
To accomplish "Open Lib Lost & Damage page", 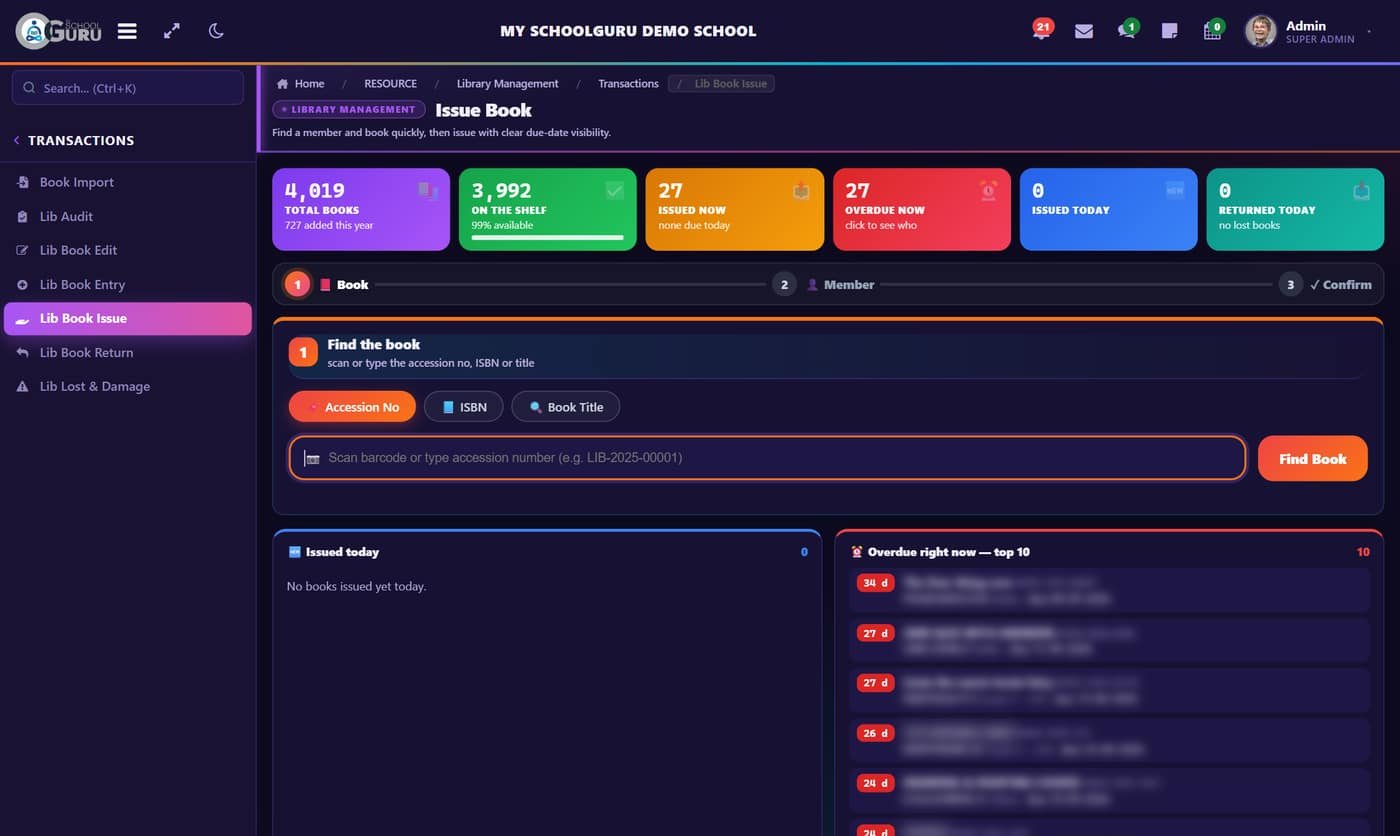I will pos(128,386).
